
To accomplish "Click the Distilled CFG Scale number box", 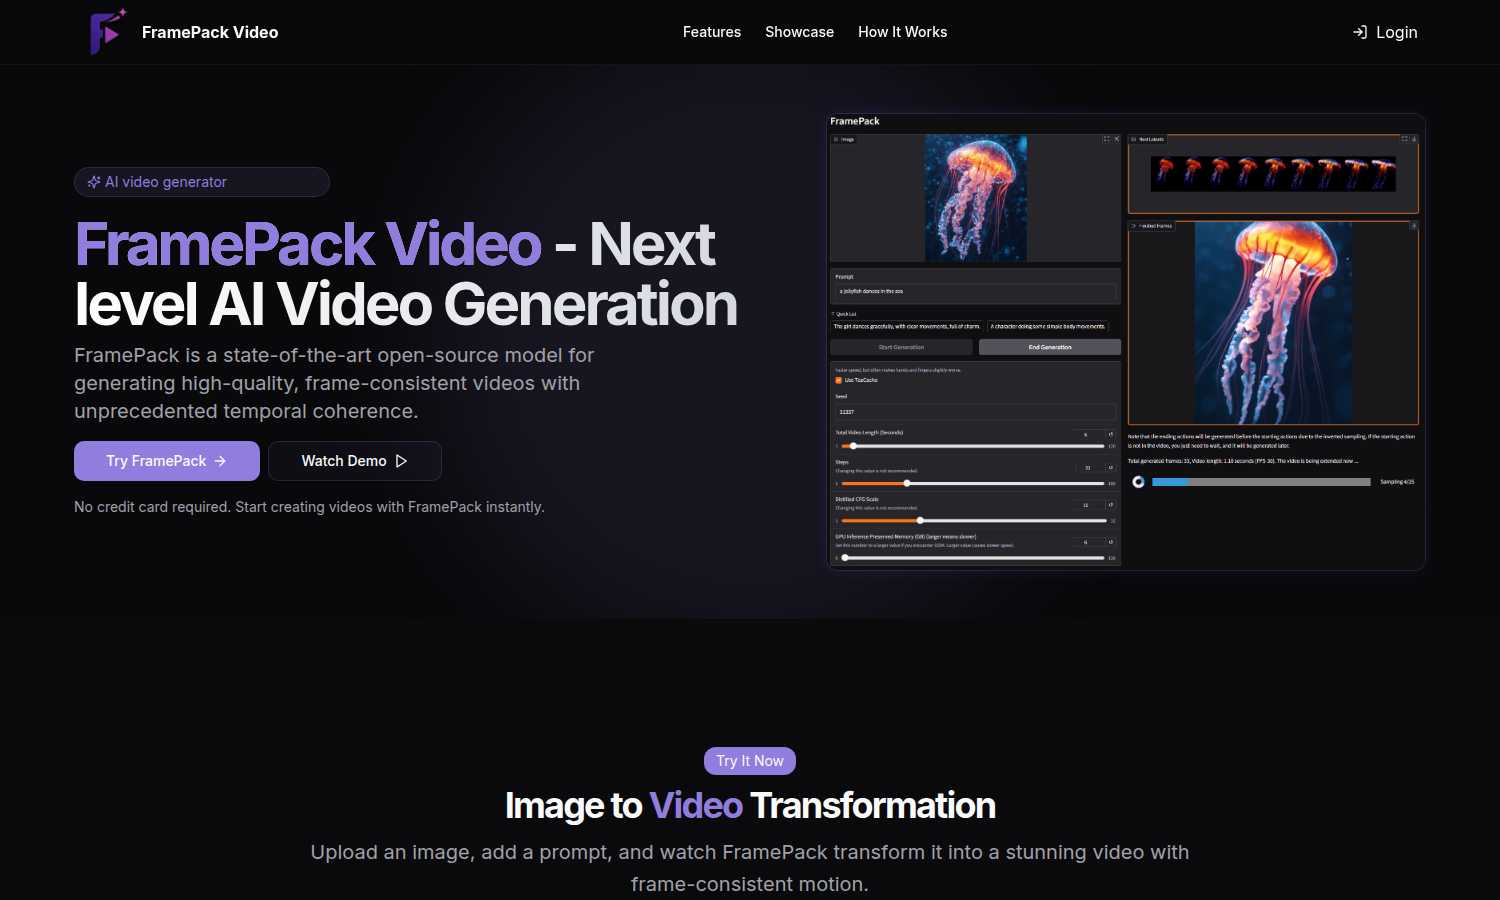I will coord(1086,505).
